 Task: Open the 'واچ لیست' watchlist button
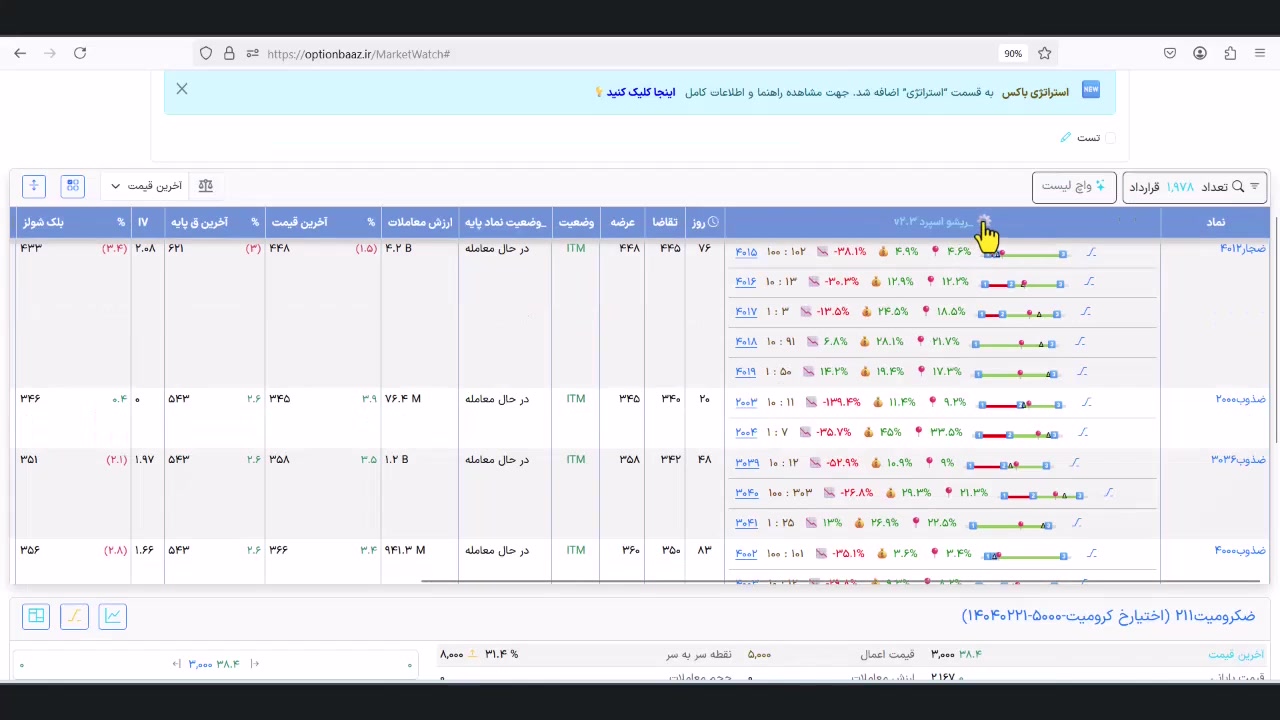1074,187
